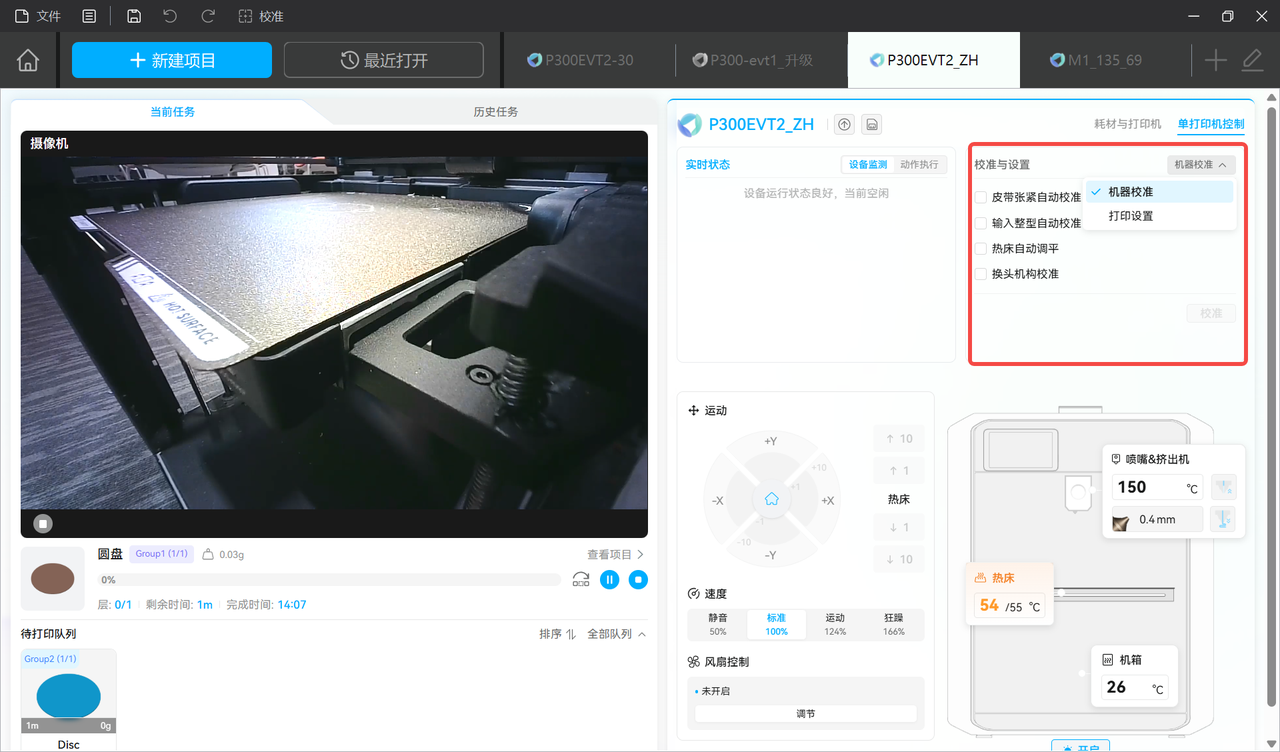
Task: Switch to the P300EVT2-30 device tab
Action: pyautogui.click(x=589, y=60)
